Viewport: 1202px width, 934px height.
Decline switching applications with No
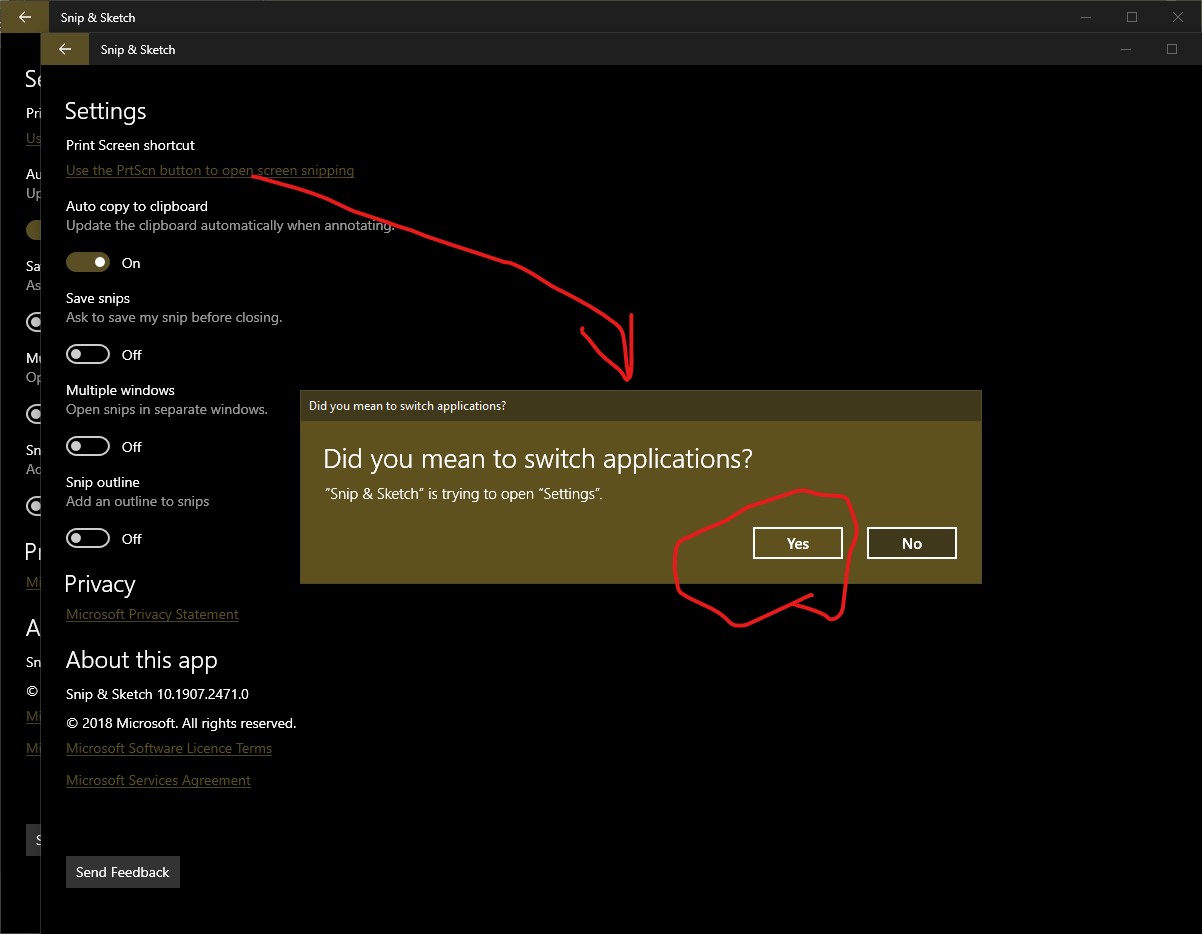(x=912, y=543)
